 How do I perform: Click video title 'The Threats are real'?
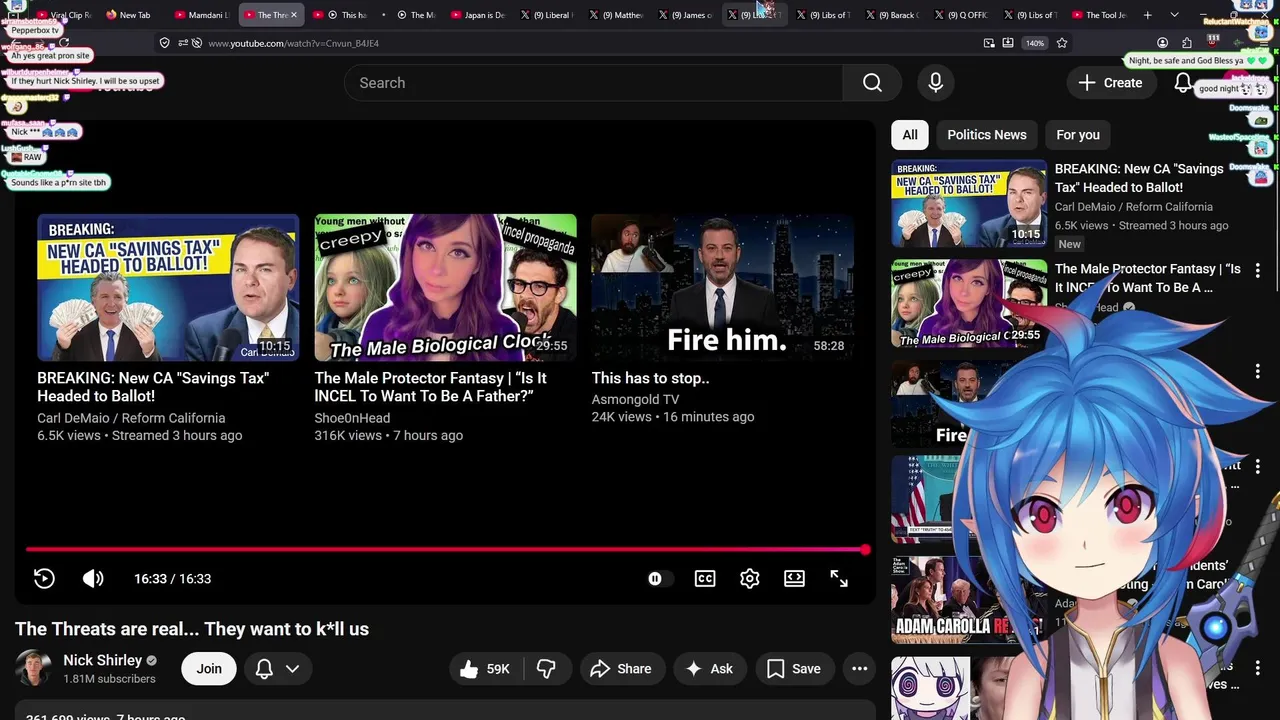pyautogui.click(x=192, y=629)
